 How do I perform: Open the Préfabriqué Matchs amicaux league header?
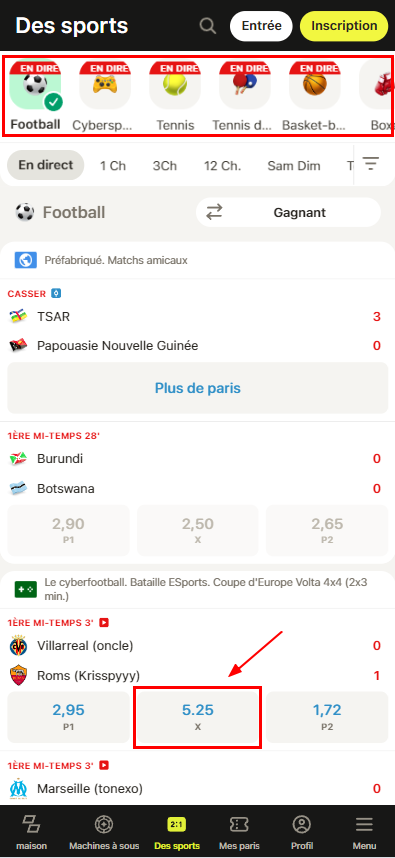[198, 260]
